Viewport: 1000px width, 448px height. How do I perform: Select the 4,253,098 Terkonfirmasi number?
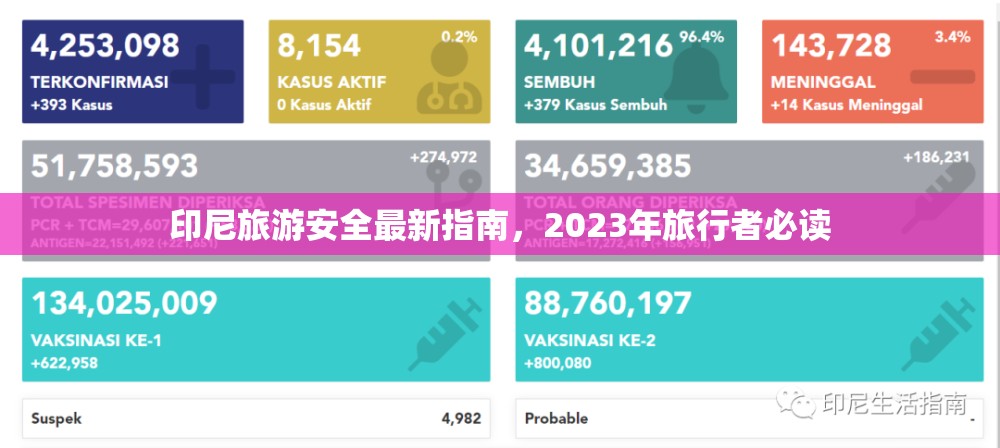[x=105, y=46]
